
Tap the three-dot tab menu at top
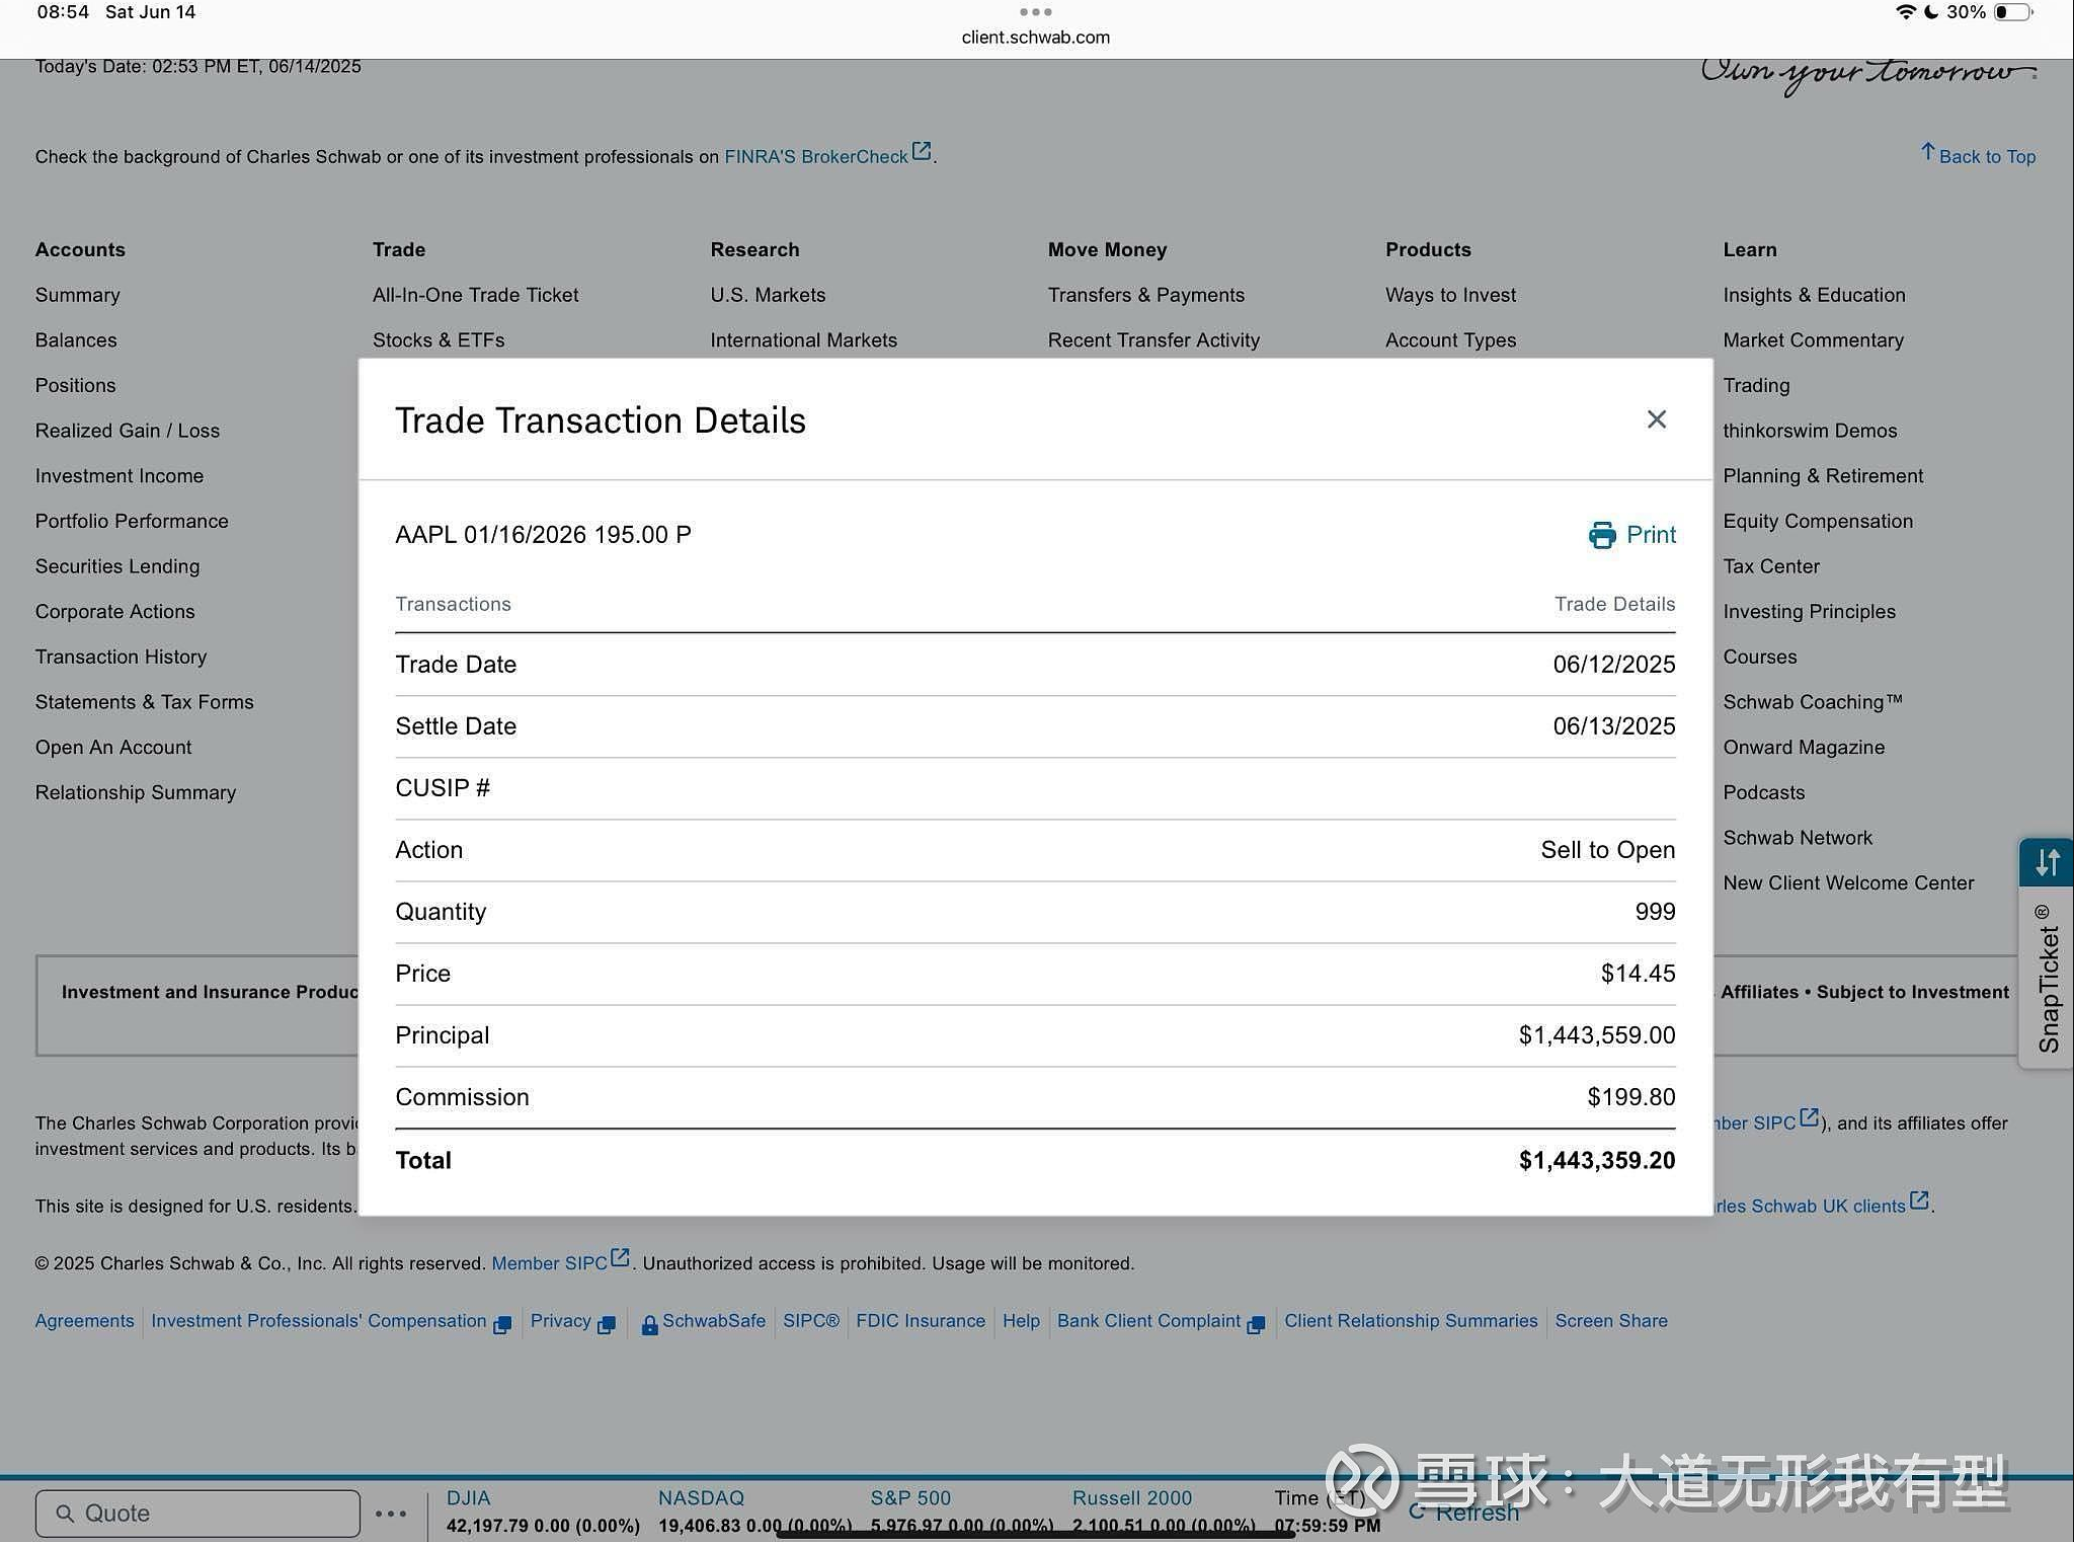coord(1035,12)
